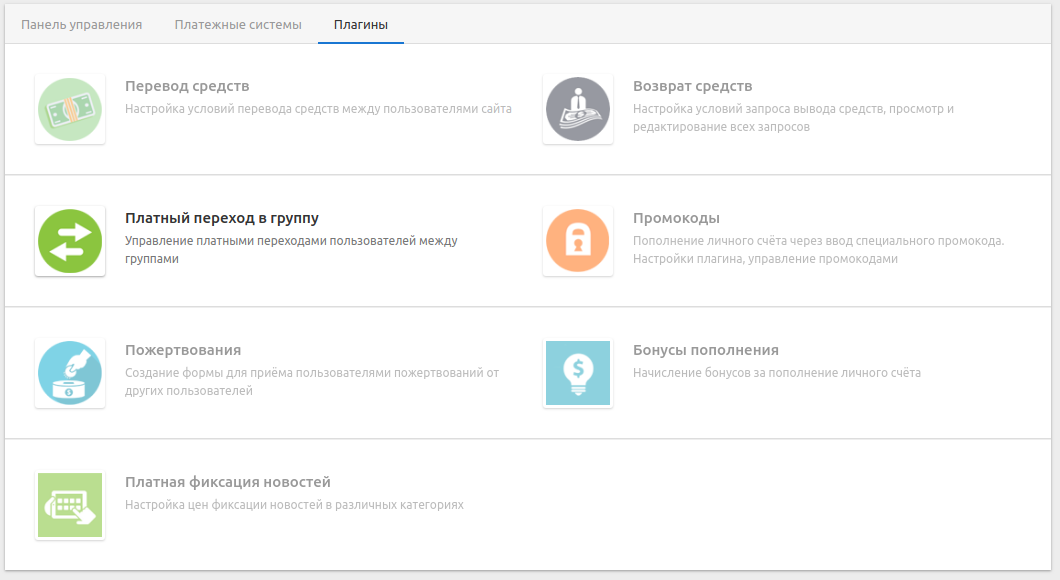Open the Бонусы пополнения plugin title

[705, 350]
